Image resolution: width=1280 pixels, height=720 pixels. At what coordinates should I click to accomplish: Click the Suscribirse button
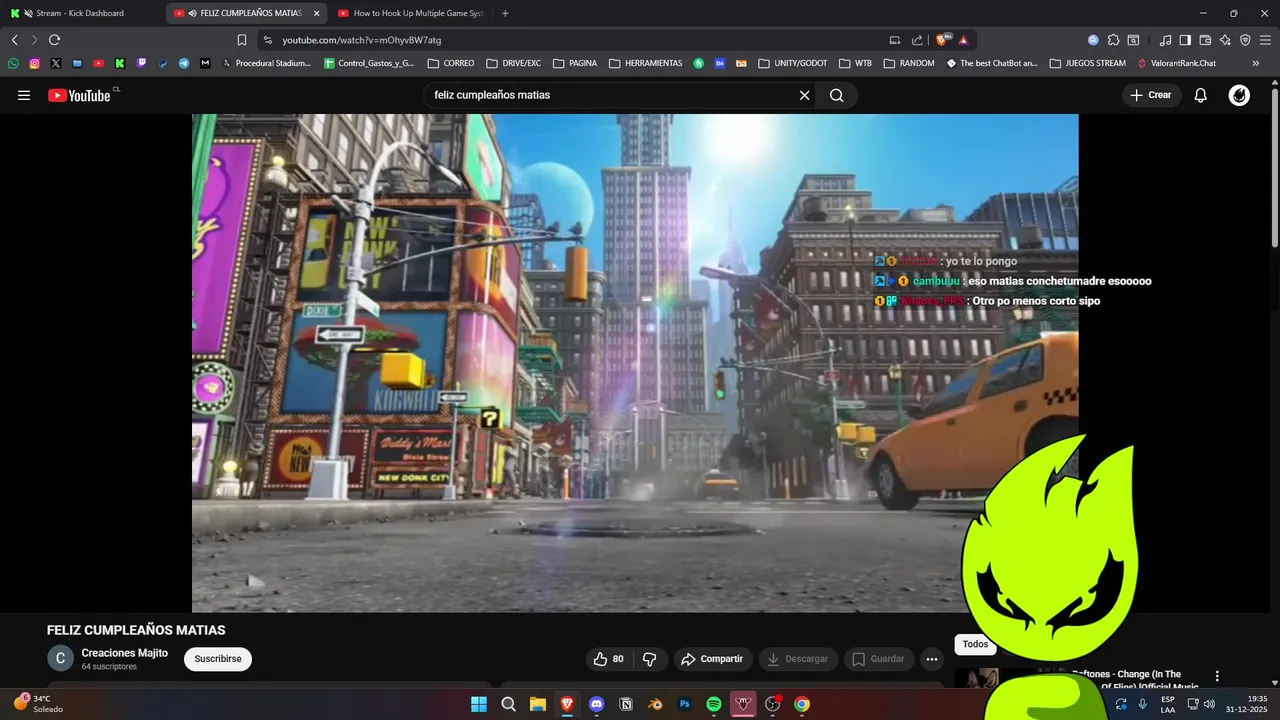pos(218,659)
